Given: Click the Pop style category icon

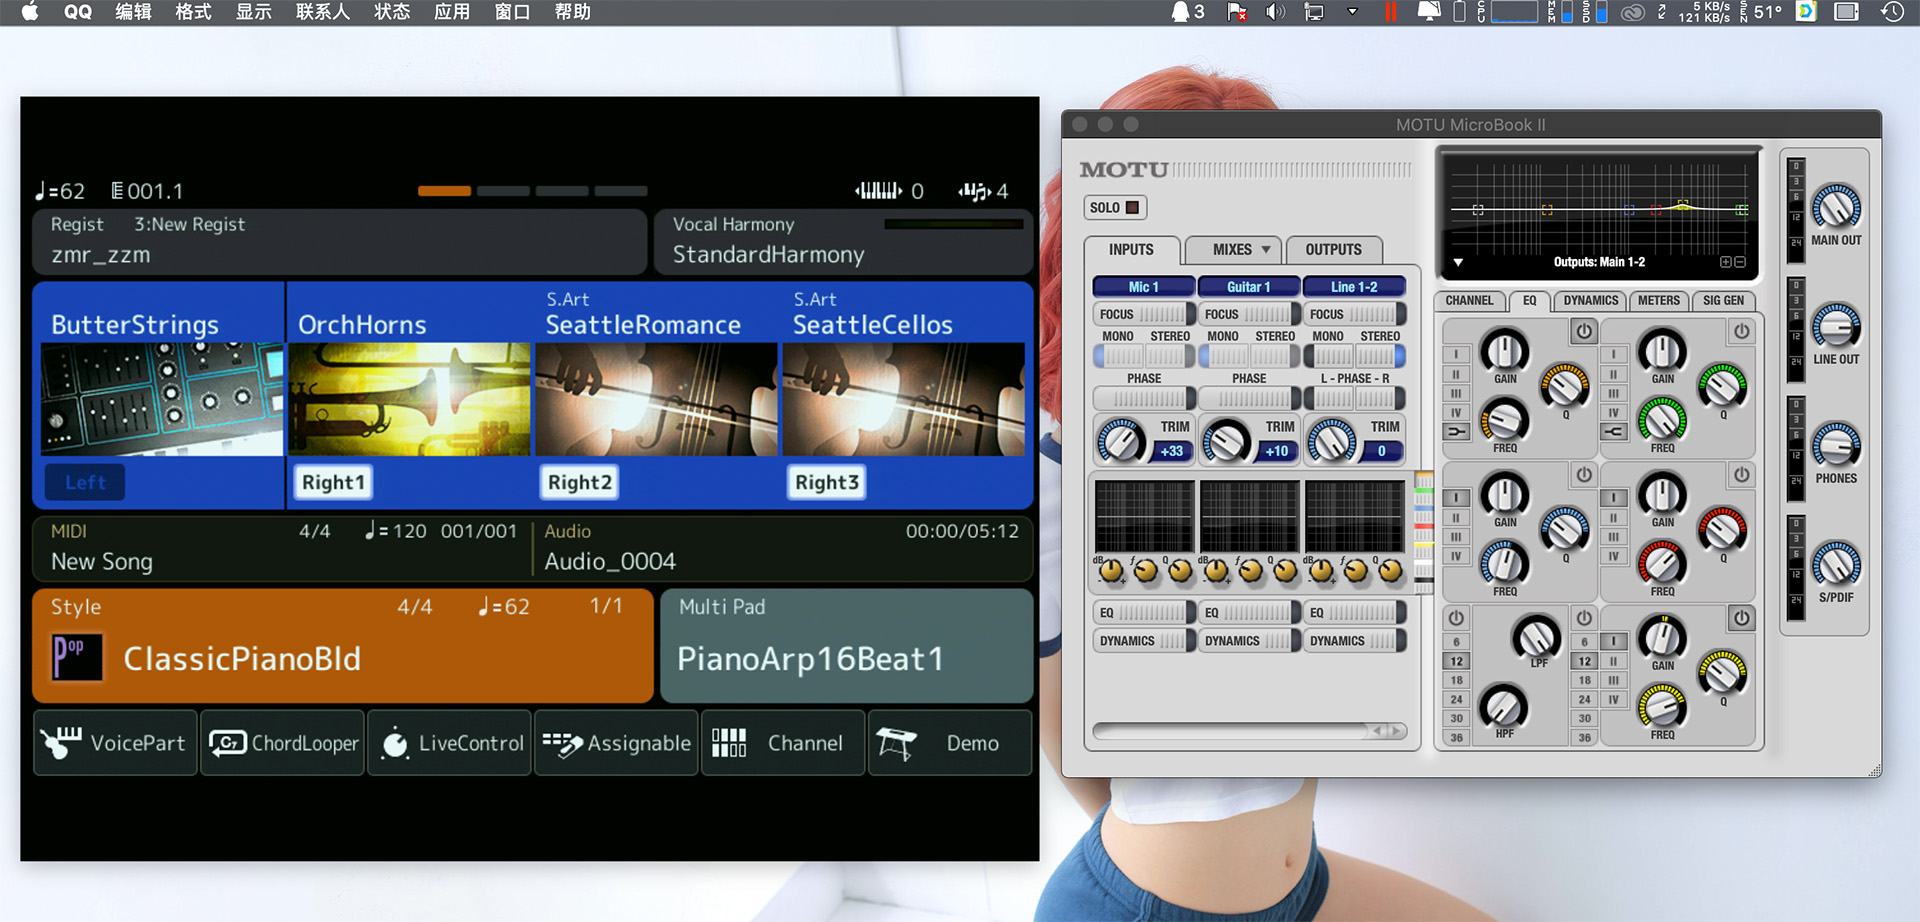Looking at the screenshot, I should pos(77,658).
